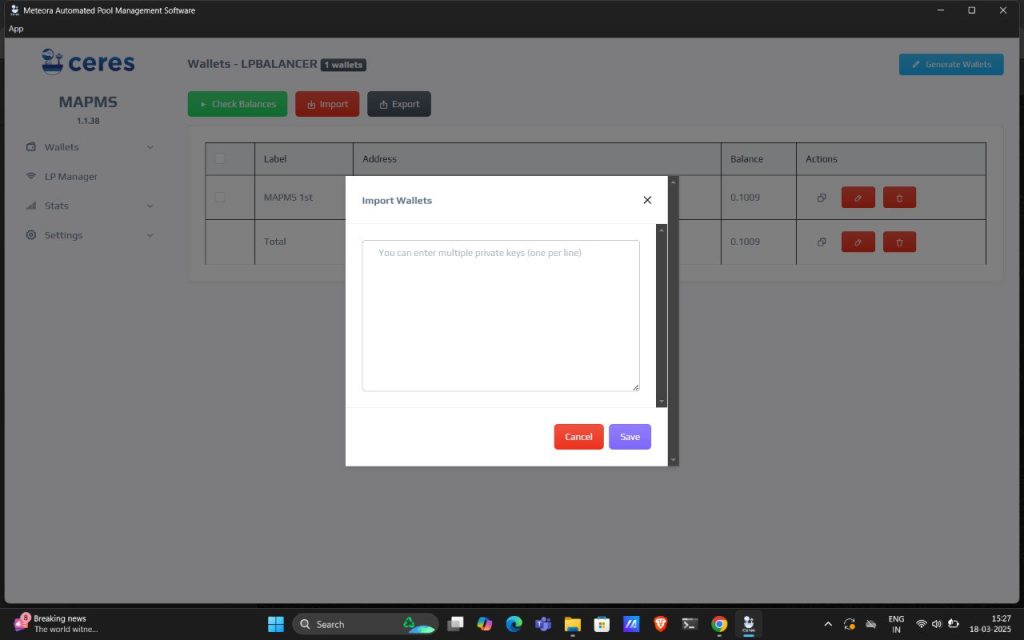Image resolution: width=1024 pixels, height=640 pixels.
Task: Open the App menu
Action: (x=16, y=29)
